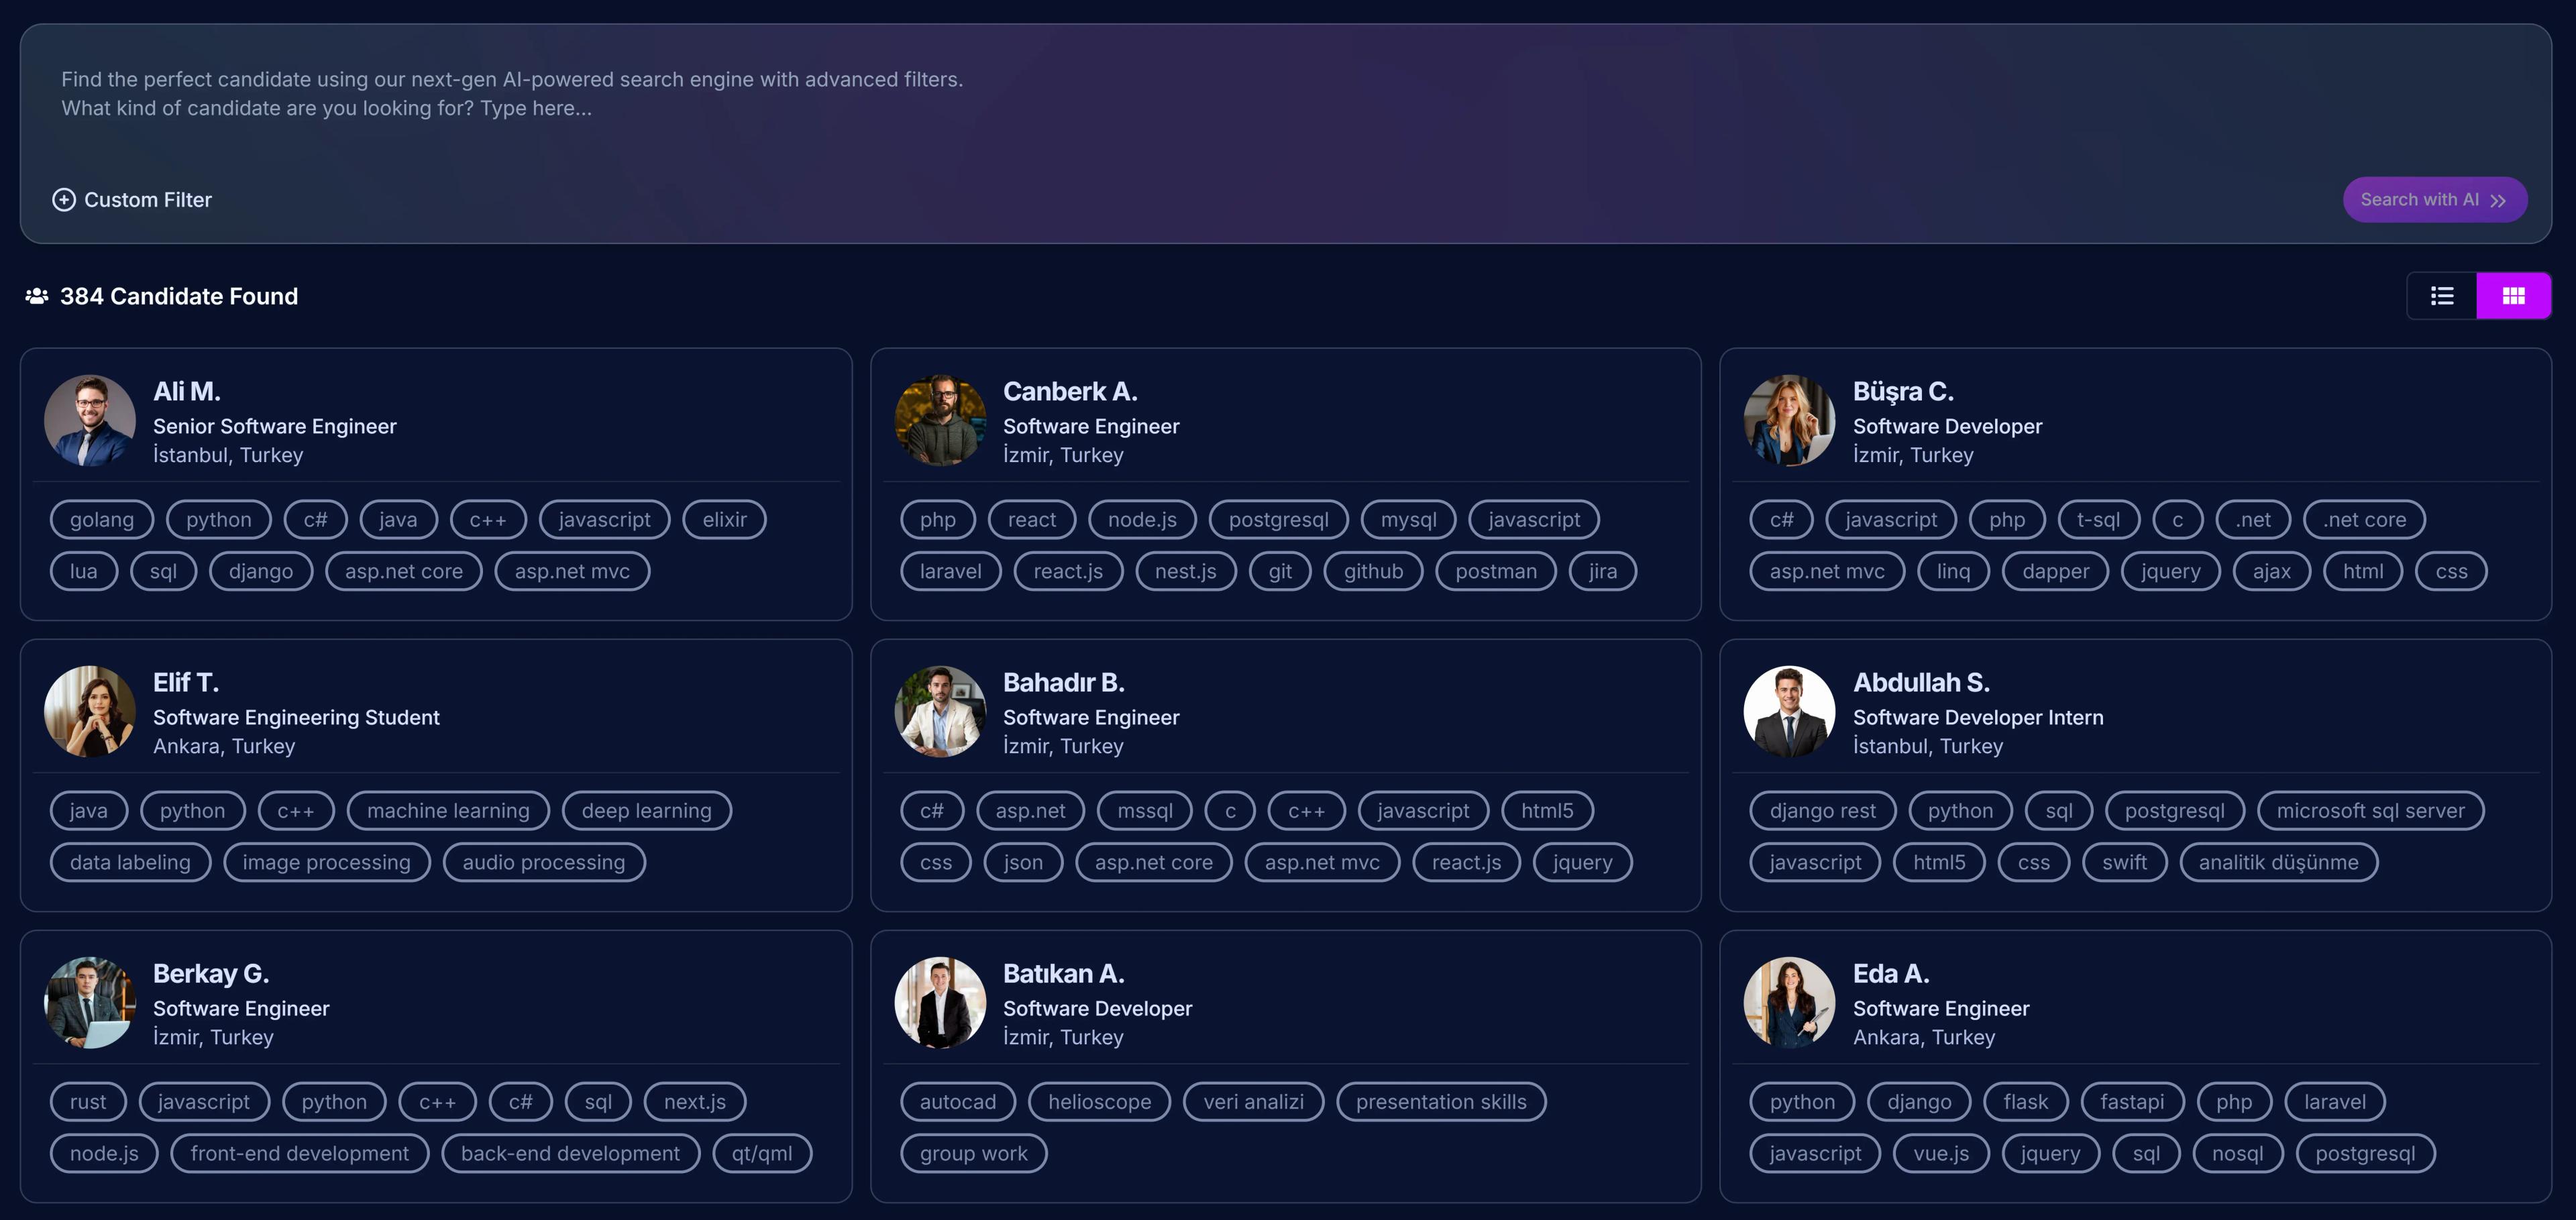Select the grid view icon
The image size is (2576, 1220).
(x=2515, y=295)
